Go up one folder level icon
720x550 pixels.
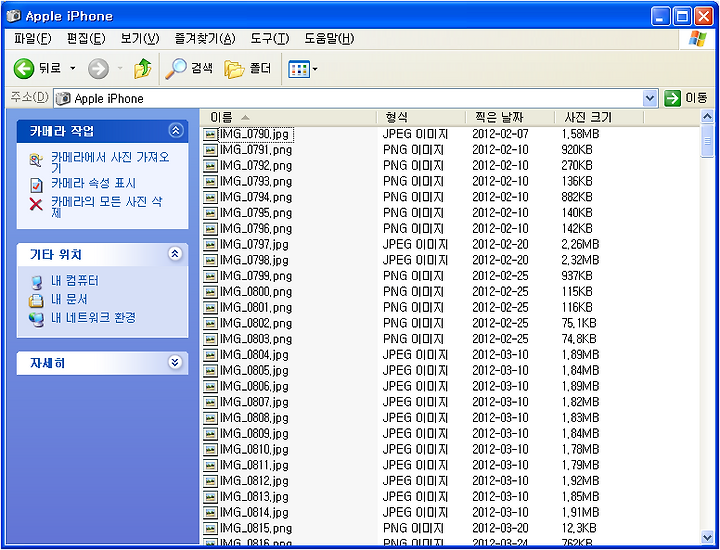[x=143, y=69]
